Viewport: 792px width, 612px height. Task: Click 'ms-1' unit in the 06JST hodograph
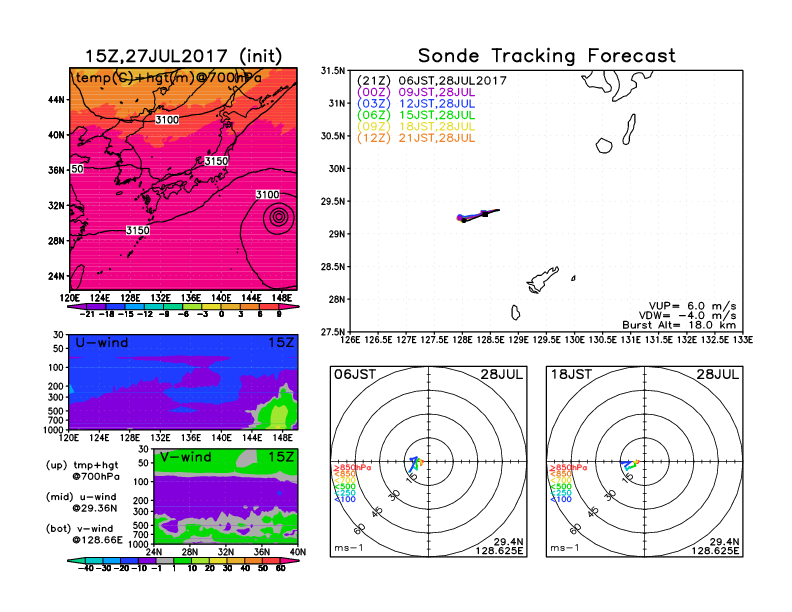349,548
